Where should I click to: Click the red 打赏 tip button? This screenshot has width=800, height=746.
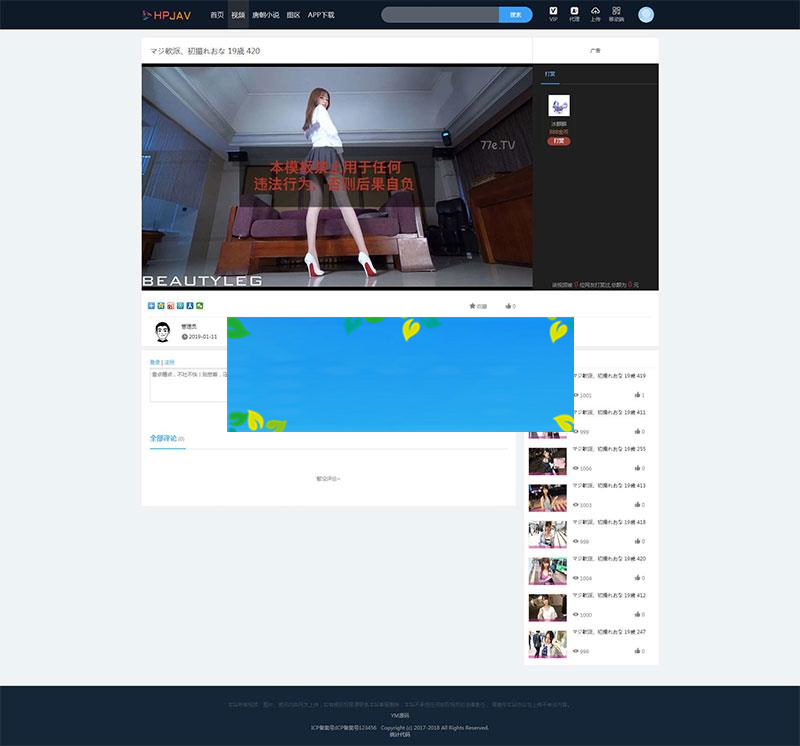point(558,140)
